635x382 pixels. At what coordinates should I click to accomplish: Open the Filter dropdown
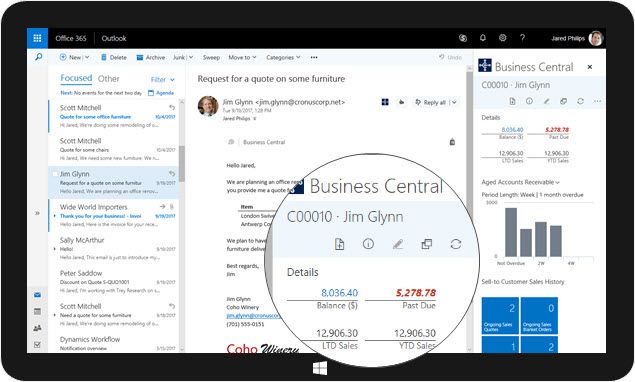(x=162, y=79)
